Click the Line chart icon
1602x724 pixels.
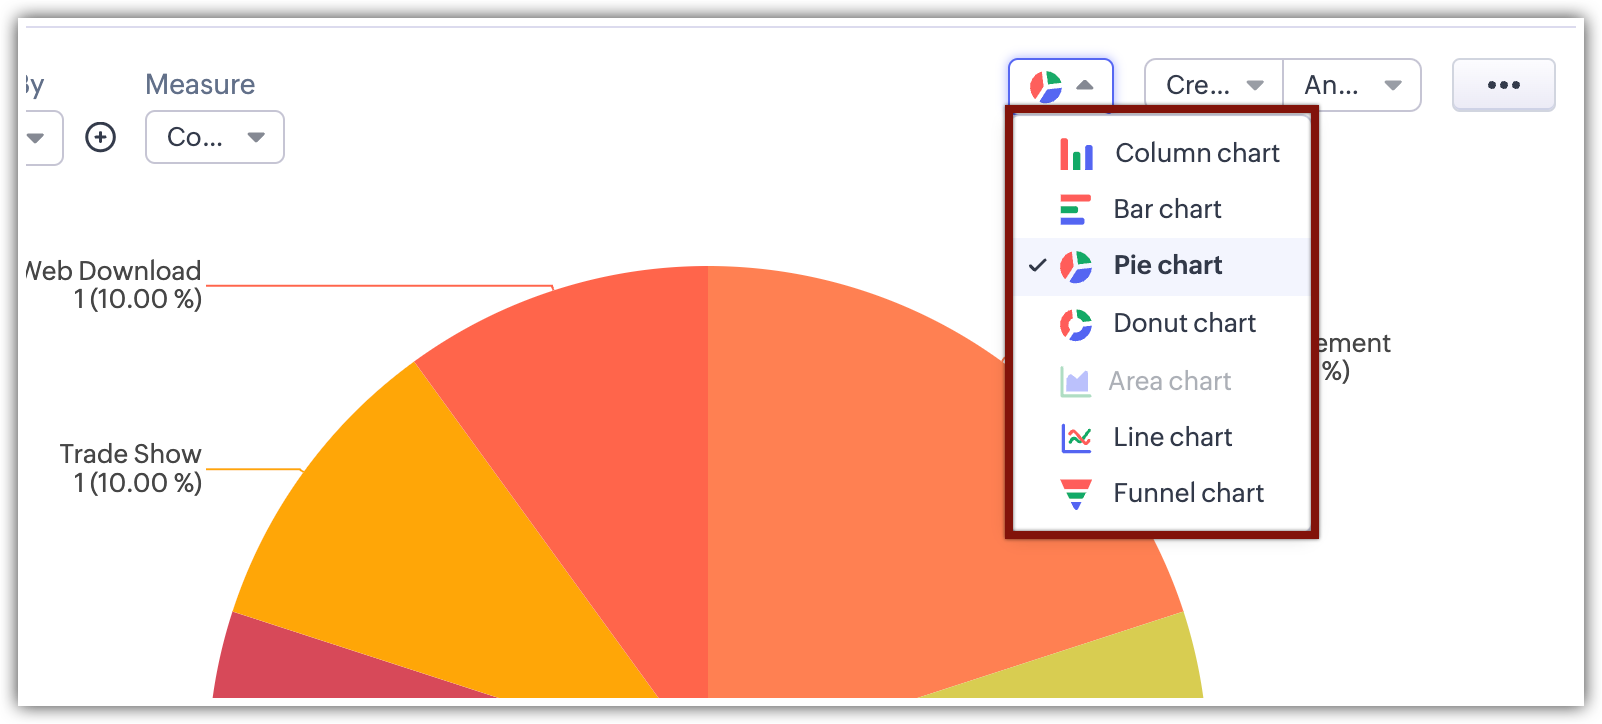[1076, 438]
